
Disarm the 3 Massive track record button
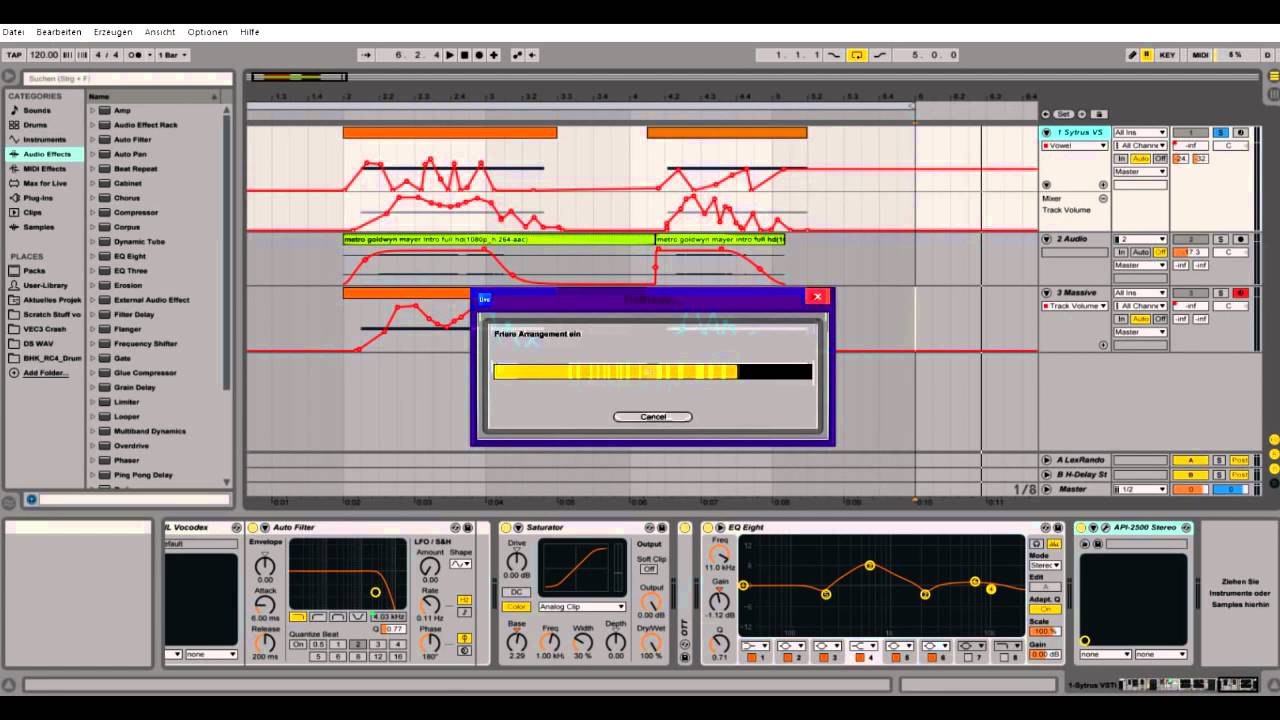(1240, 293)
